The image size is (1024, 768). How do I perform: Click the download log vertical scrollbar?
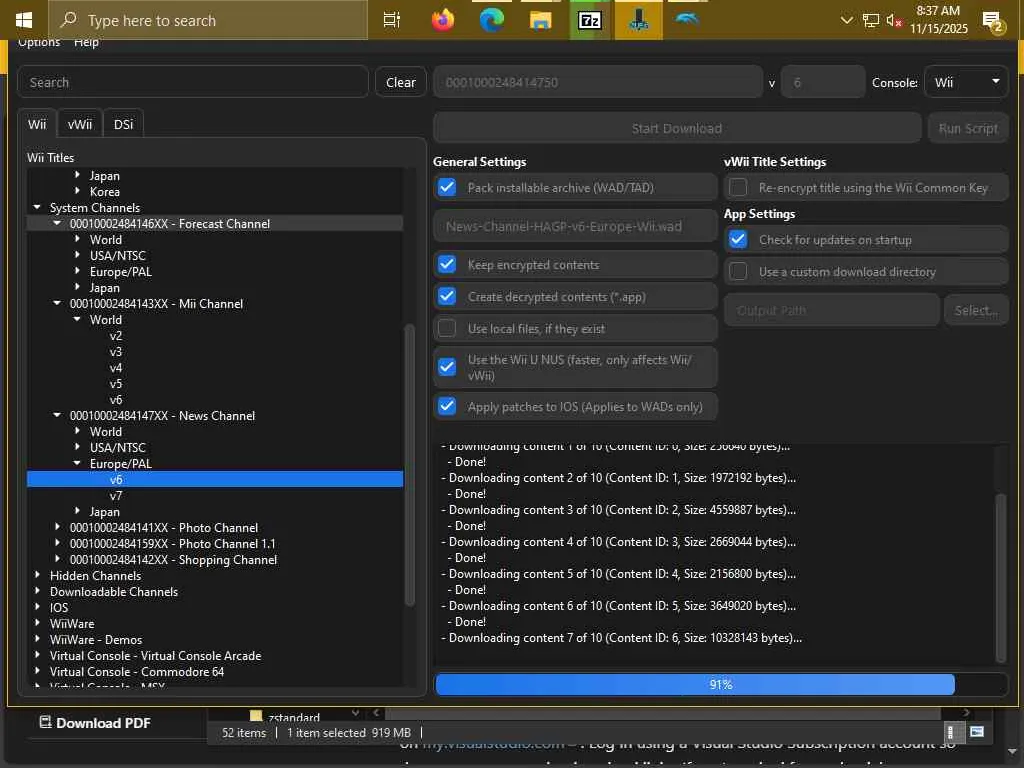pyautogui.click(x=1000, y=577)
